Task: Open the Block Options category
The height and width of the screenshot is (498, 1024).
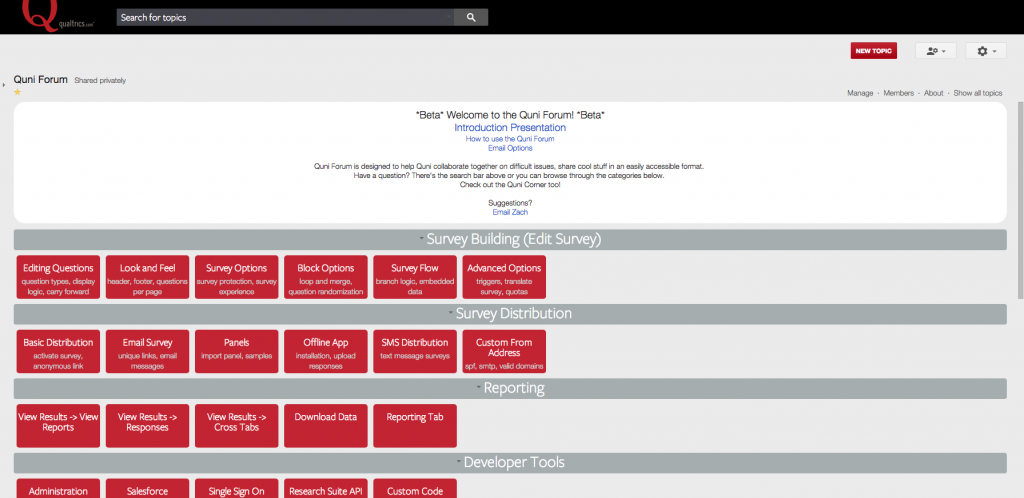Action: pos(326,277)
